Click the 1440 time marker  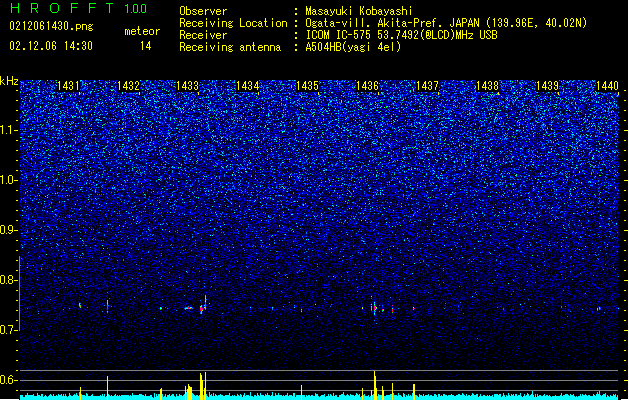coord(607,85)
